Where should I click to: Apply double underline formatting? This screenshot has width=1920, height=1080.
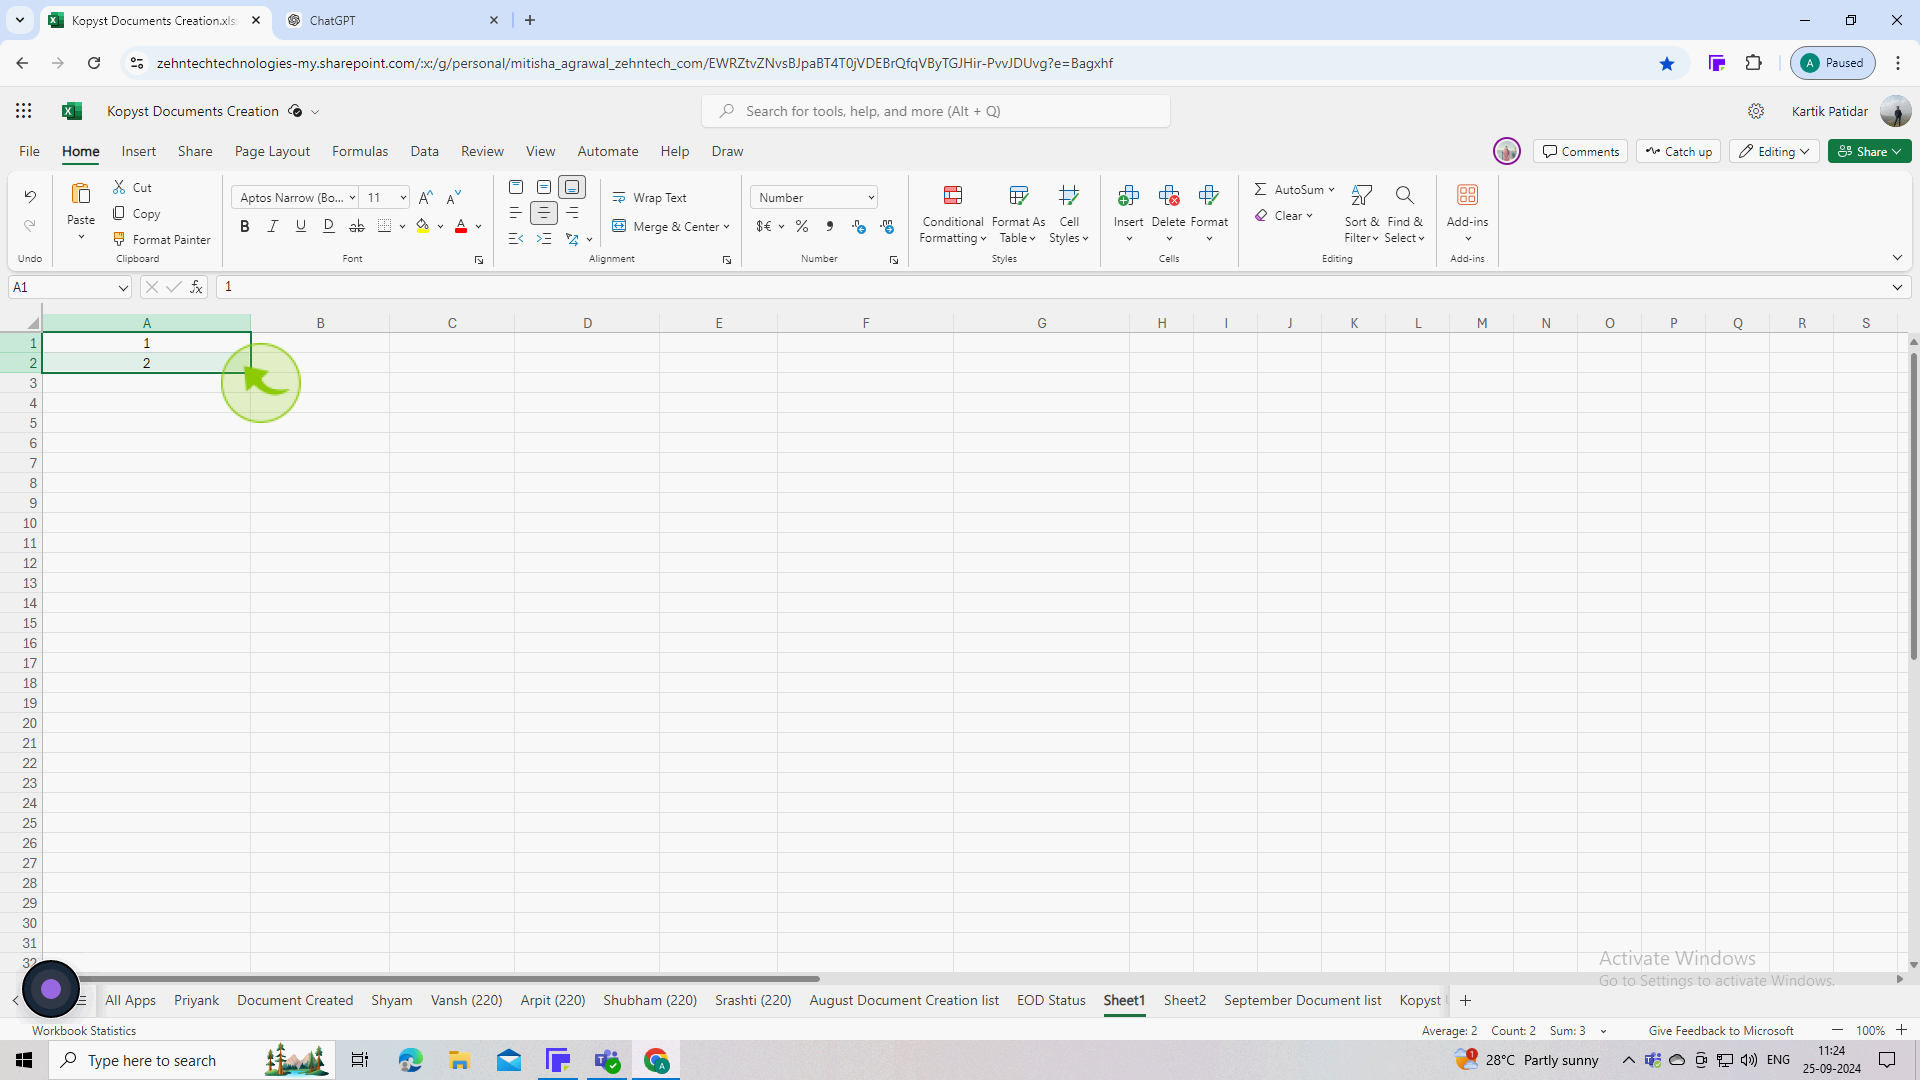pos(329,226)
